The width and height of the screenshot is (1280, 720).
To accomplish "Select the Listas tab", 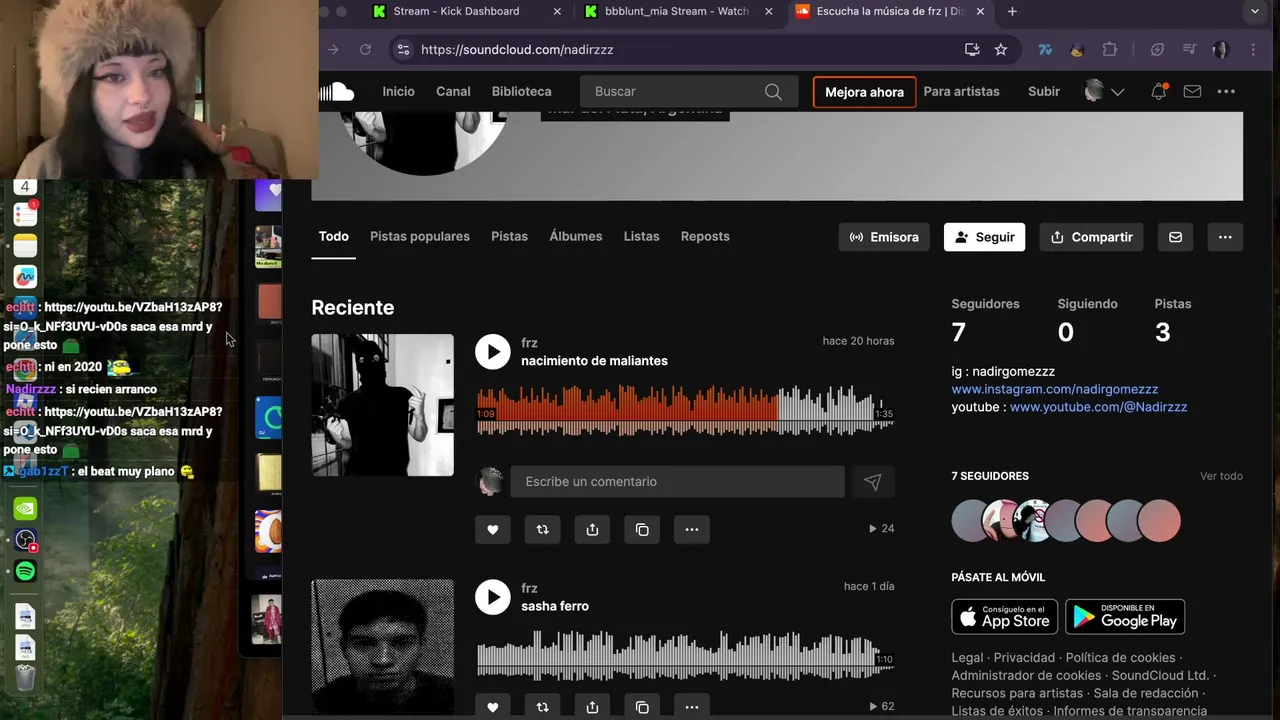I will click(x=641, y=236).
